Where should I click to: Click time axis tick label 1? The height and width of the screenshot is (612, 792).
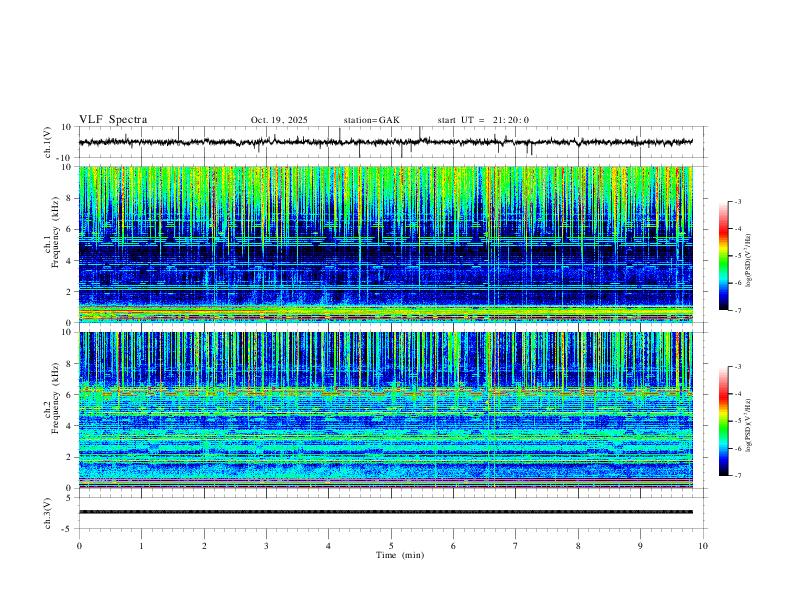click(141, 546)
